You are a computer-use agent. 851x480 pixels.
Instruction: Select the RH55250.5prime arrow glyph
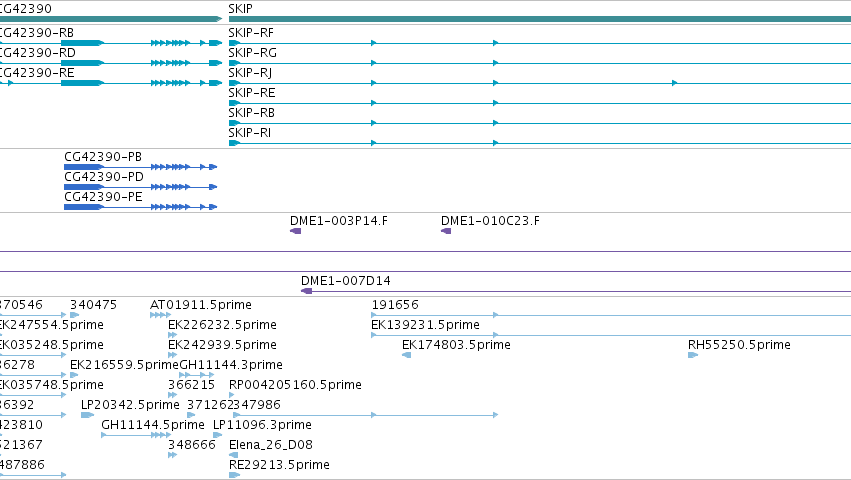[693, 355]
